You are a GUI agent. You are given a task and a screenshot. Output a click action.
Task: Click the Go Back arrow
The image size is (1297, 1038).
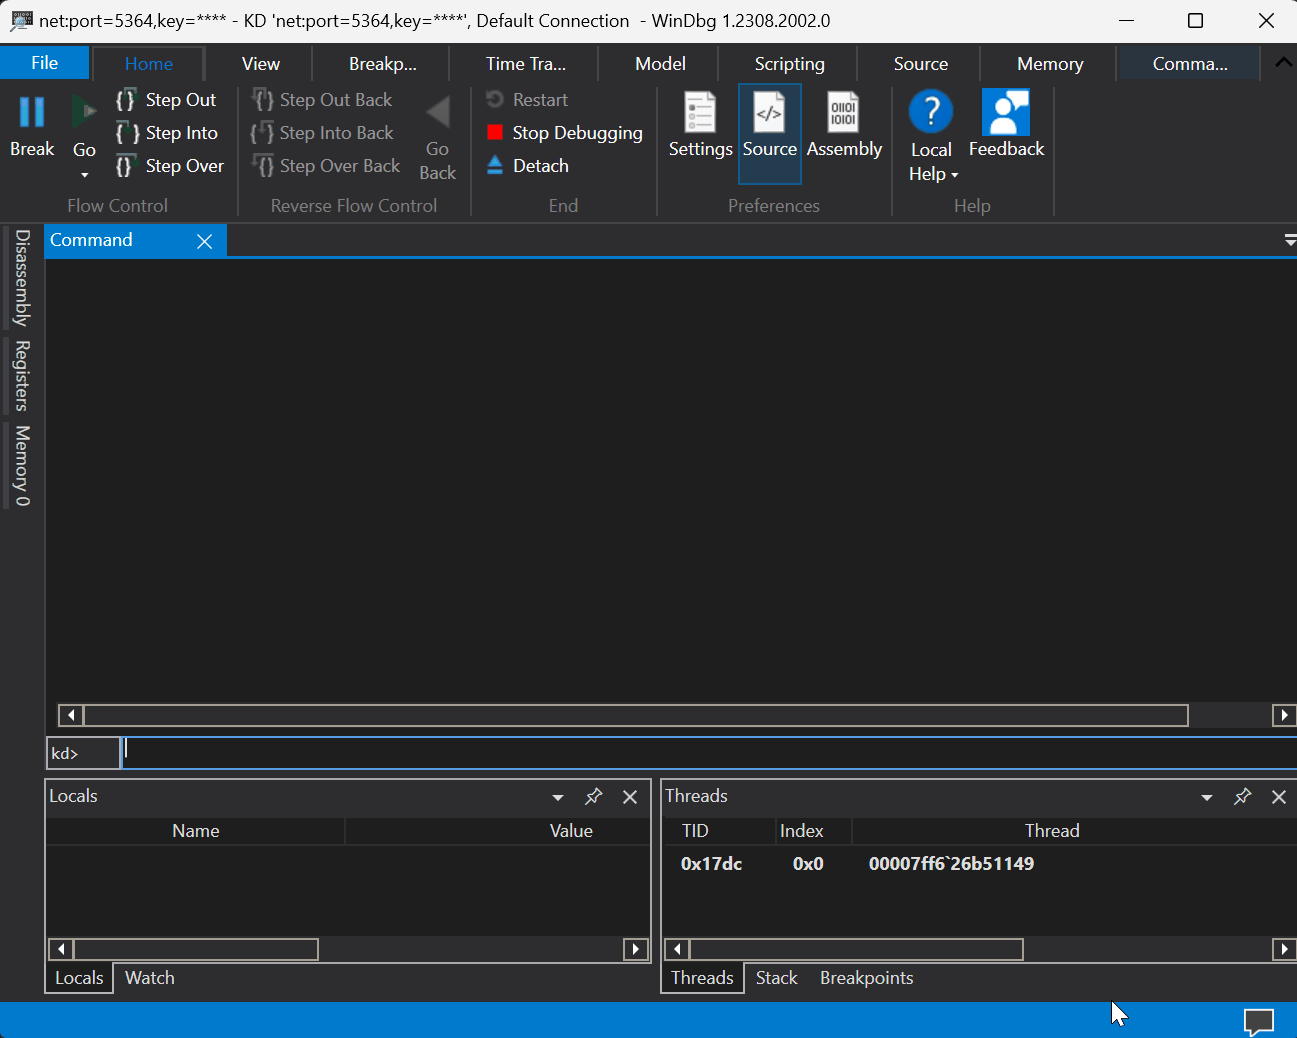coord(438,112)
